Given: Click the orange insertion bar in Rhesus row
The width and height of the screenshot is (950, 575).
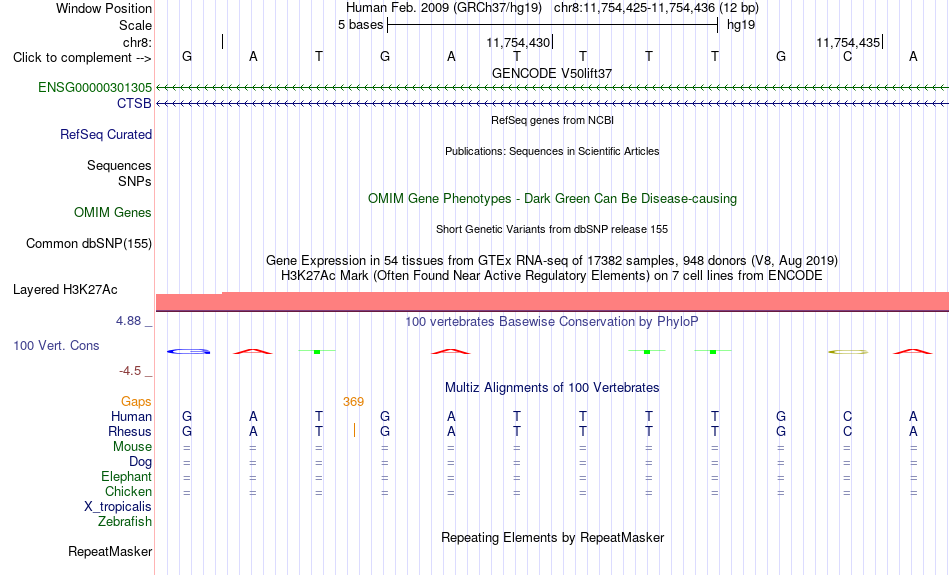Looking at the screenshot, I should (354, 430).
